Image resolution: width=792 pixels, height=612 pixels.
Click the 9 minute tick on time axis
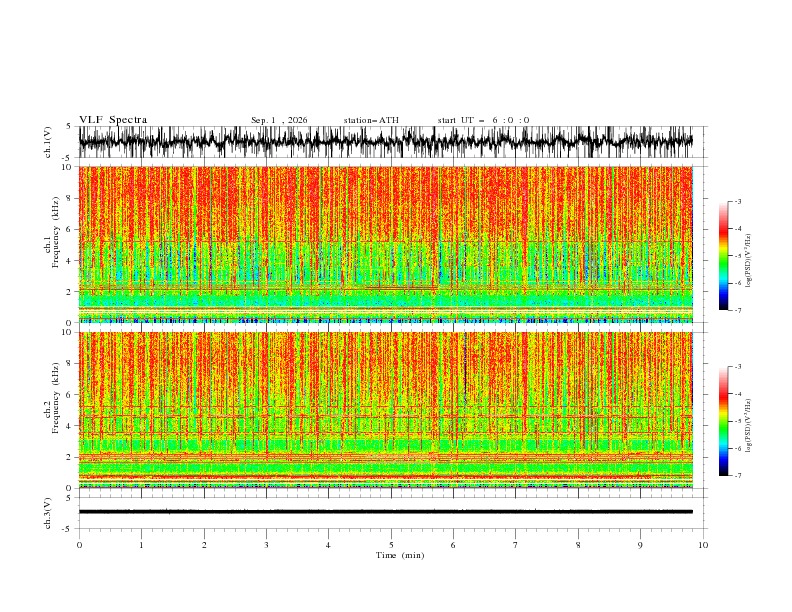(x=640, y=545)
